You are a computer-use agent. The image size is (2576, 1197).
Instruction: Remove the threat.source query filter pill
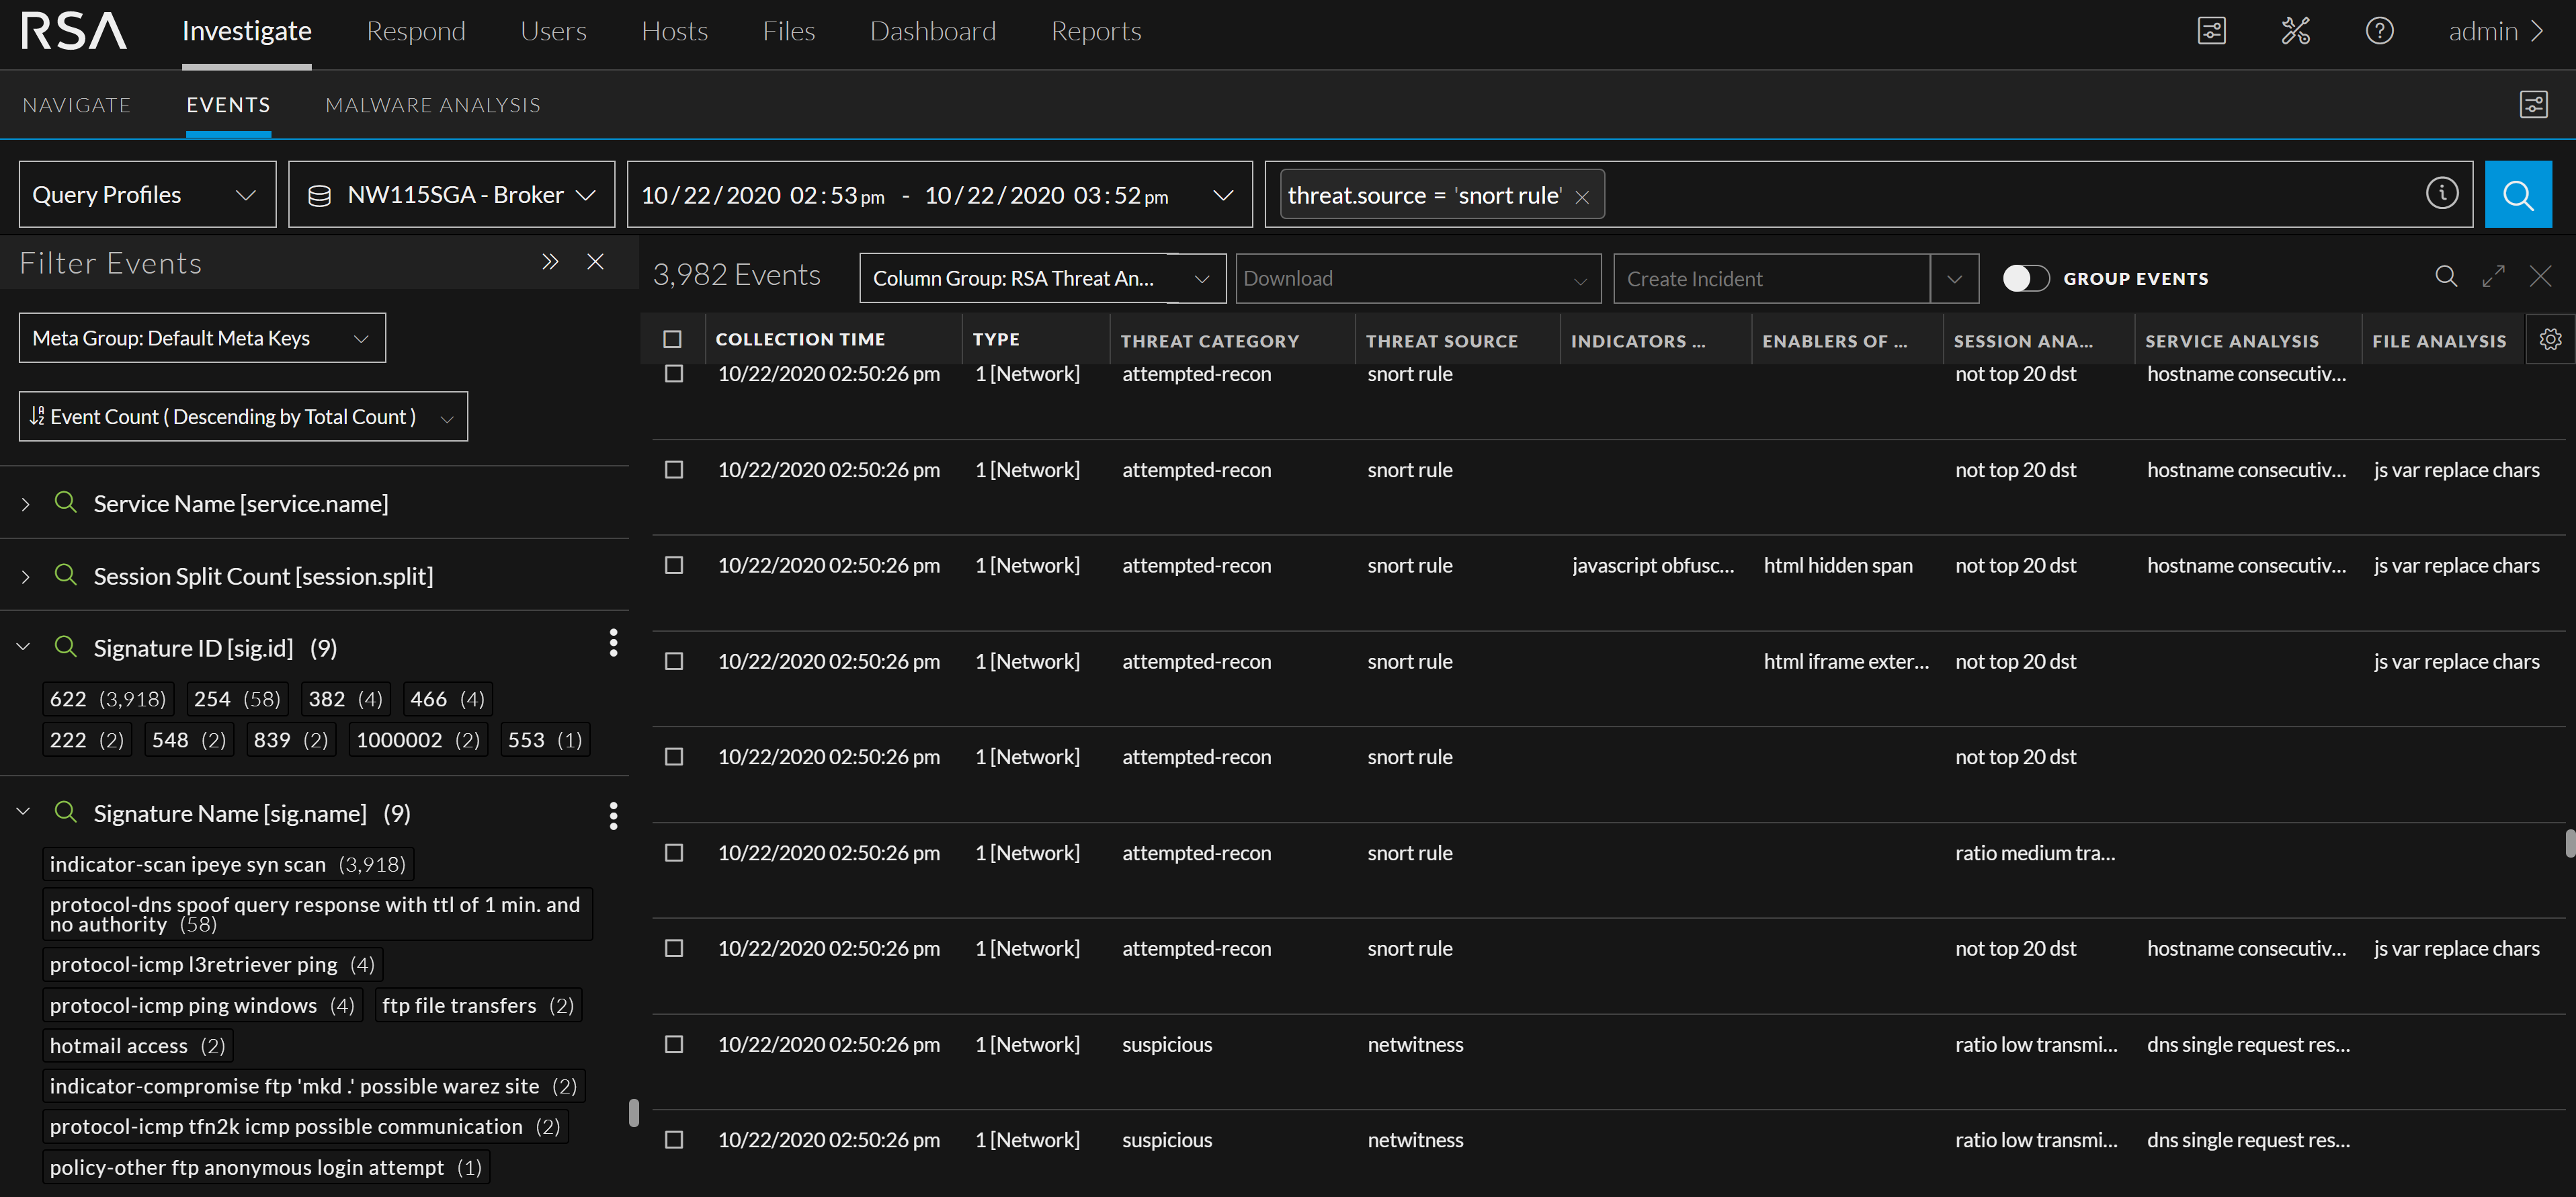(1581, 197)
